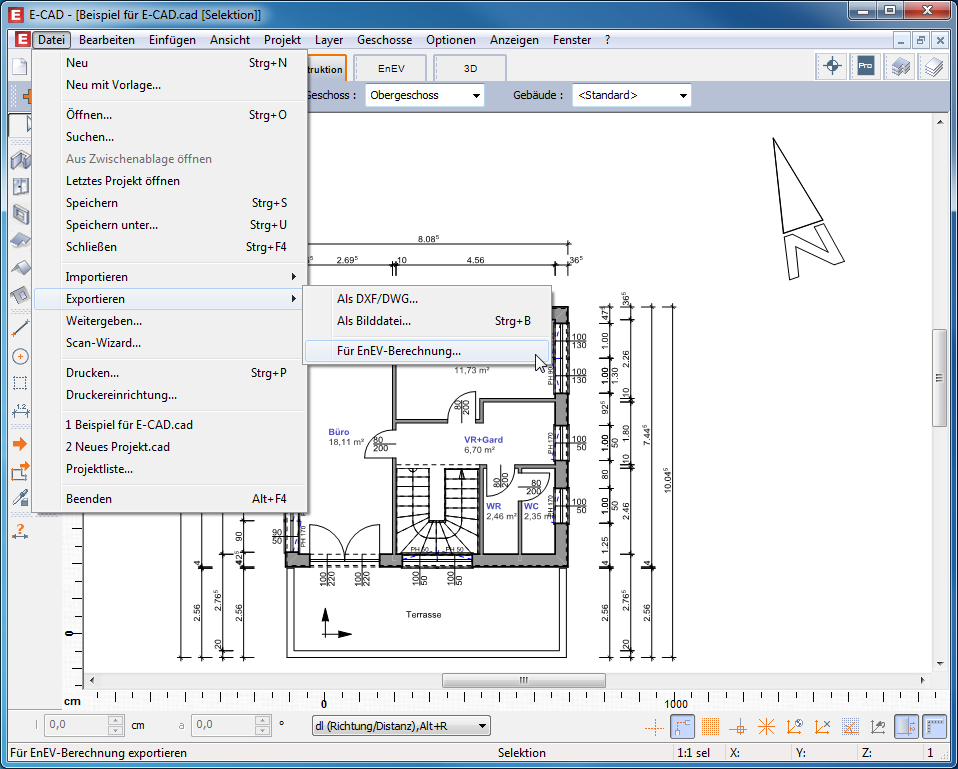Open the dl (Richtung/Distanz) input mode dropdown
Image resolution: width=958 pixels, height=769 pixels.
[x=401, y=726]
